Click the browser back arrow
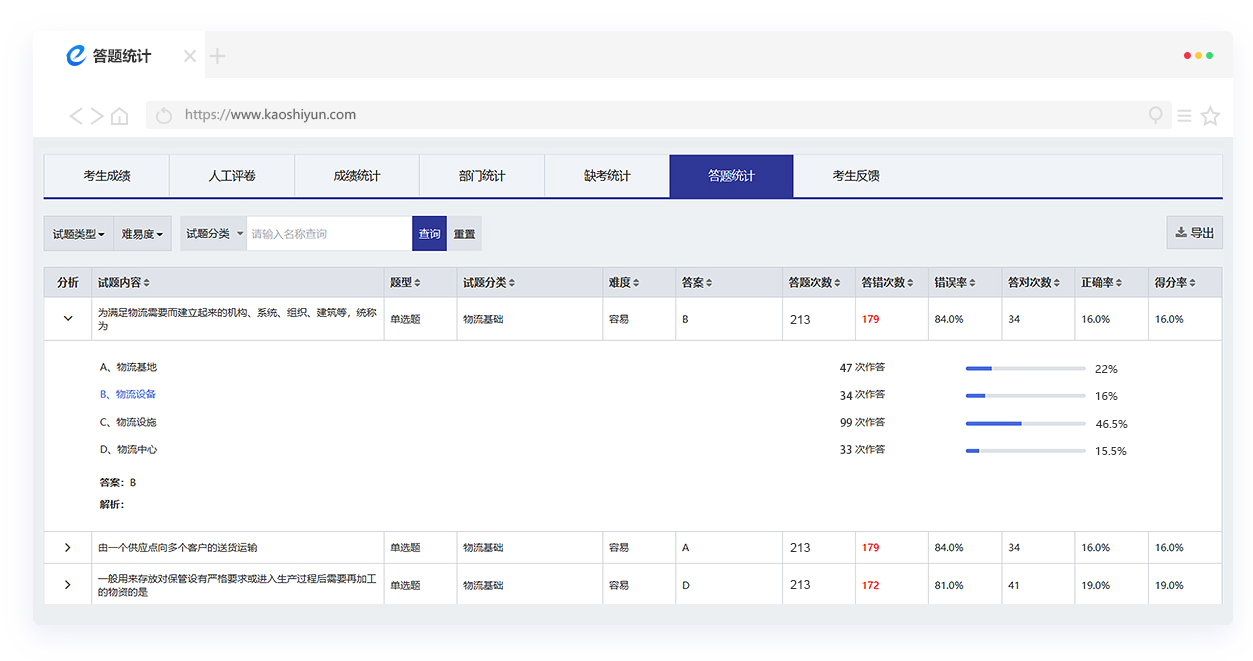The image size is (1253, 661). pyautogui.click(x=75, y=116)
